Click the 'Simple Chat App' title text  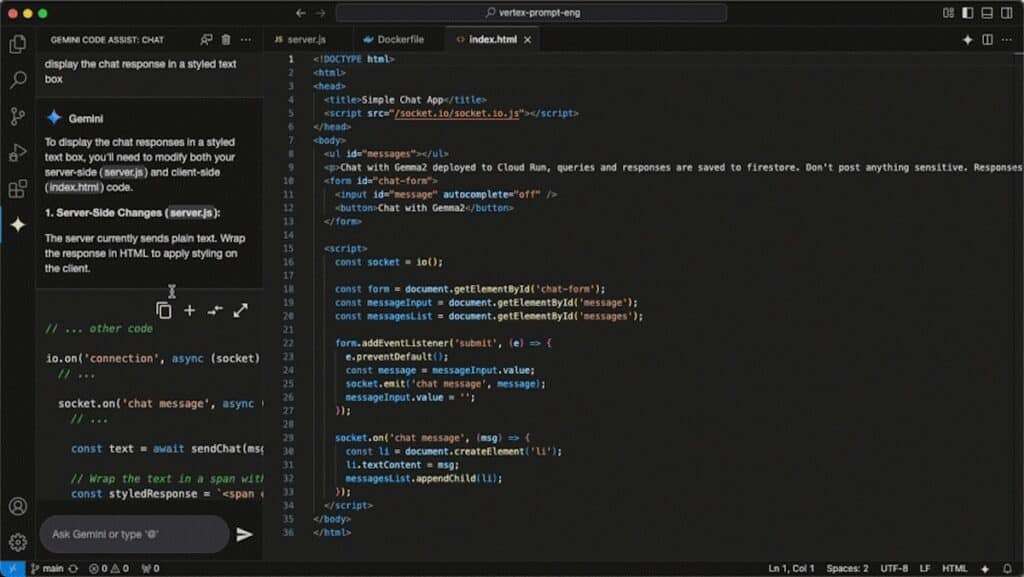[402, 100]
